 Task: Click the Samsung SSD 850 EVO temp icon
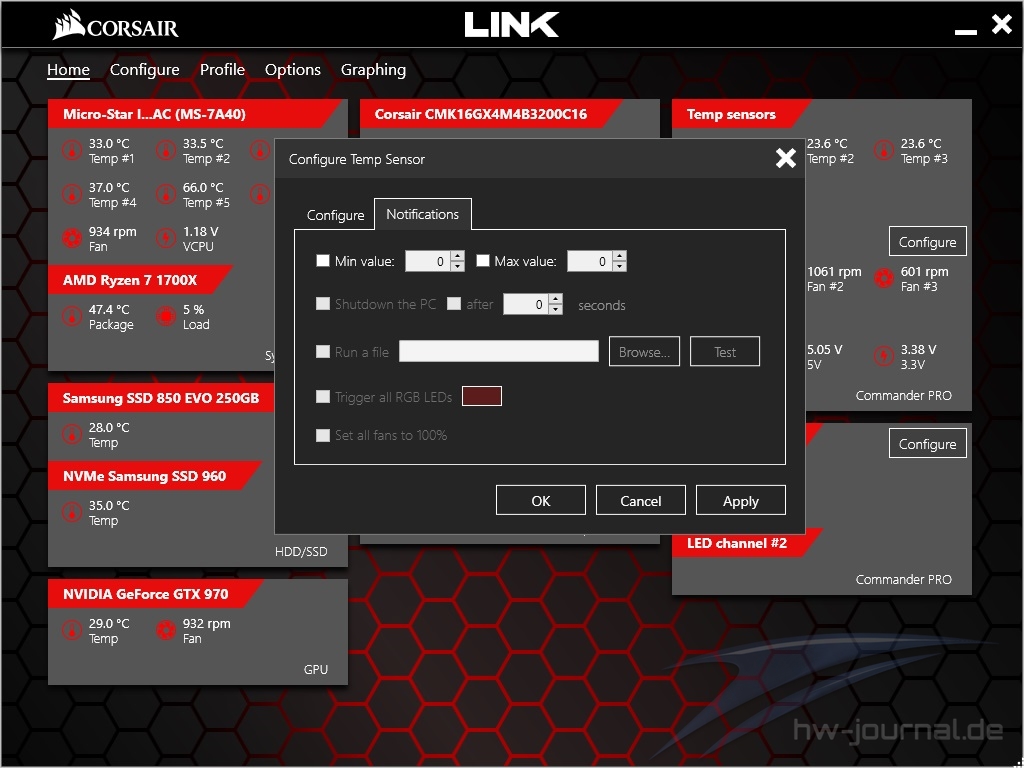pyautogui.click(x=72, y=434)
